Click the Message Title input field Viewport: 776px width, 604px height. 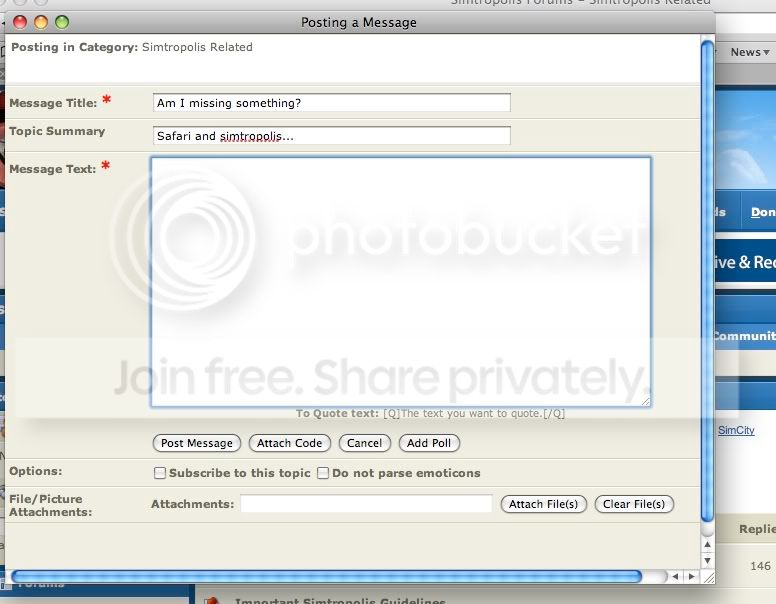[x=332, y=103]
